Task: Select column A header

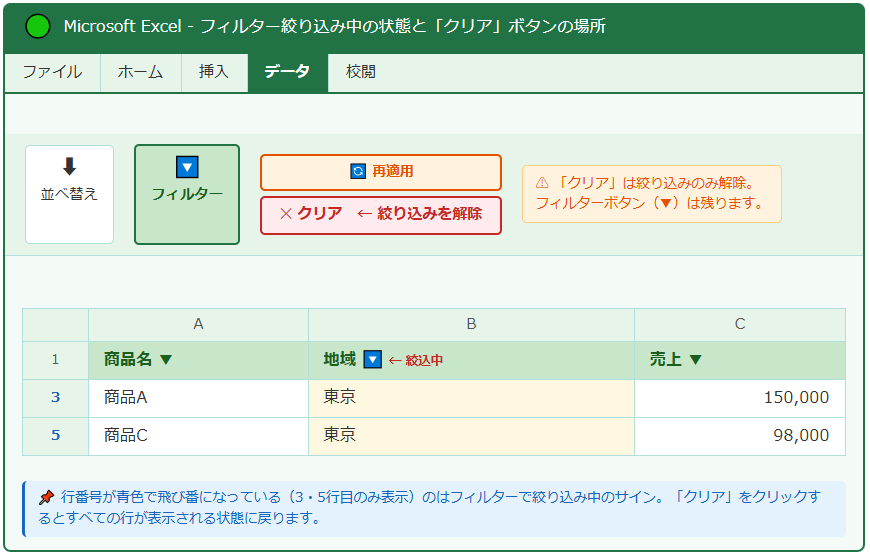Action: tap(198, 324)
